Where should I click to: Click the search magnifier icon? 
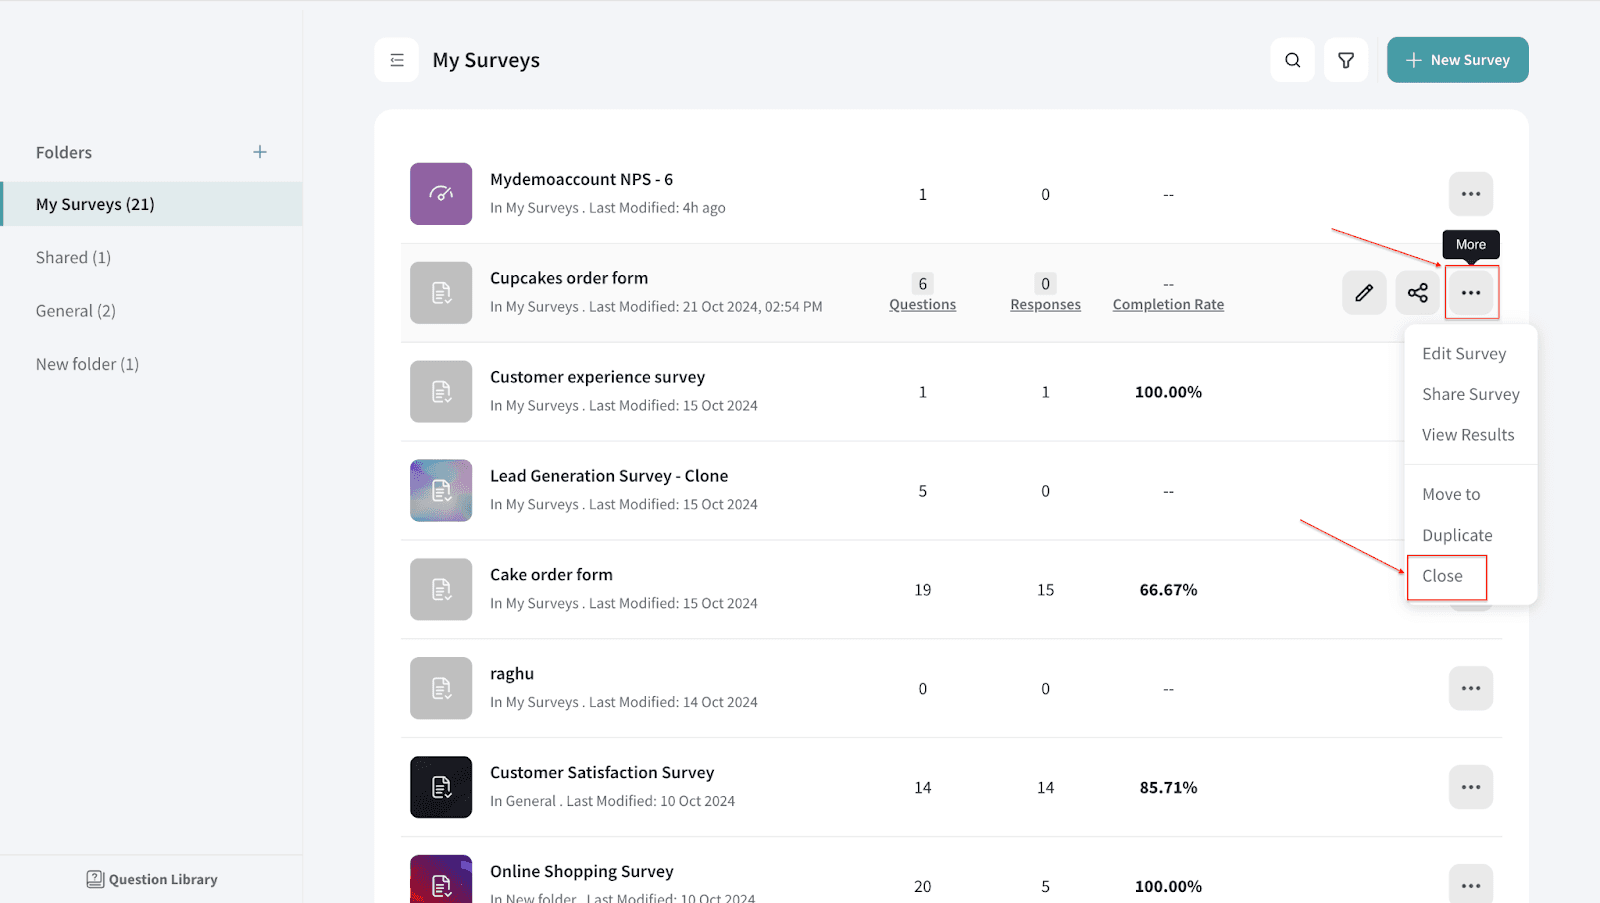1292,60
